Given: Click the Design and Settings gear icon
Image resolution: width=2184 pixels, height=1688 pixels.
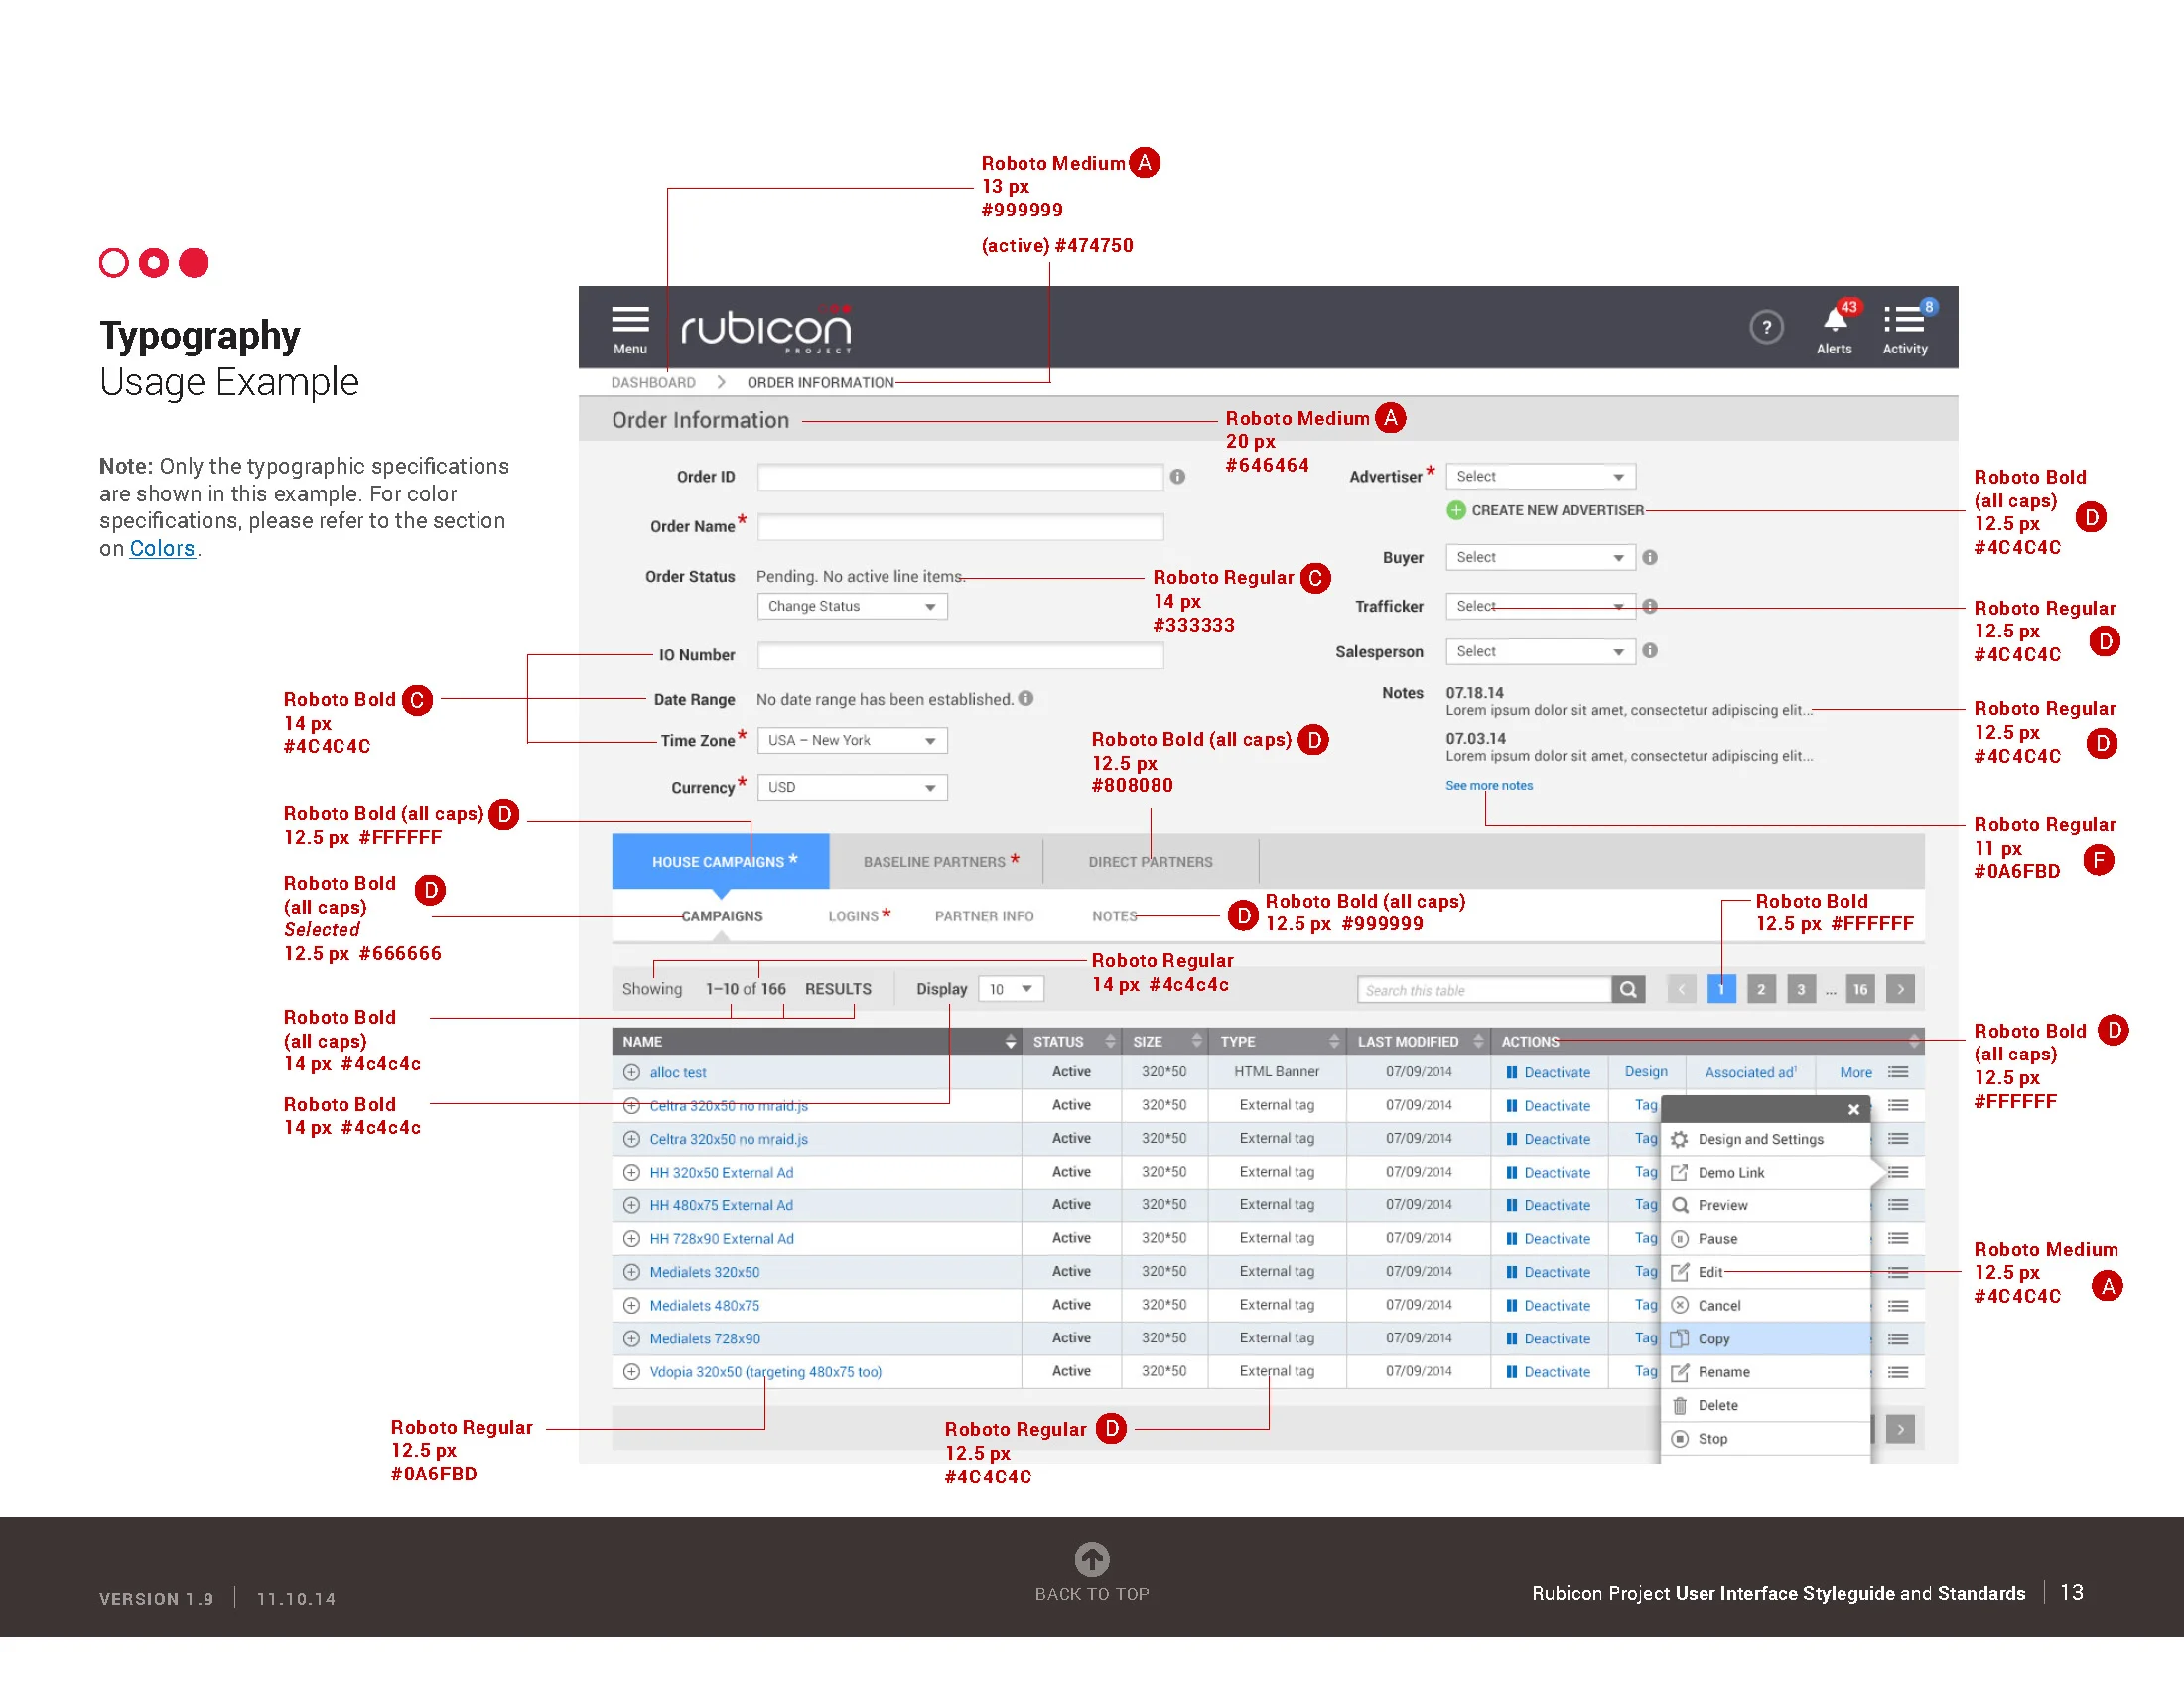Looking at the screenshot, I should point(1680,1140).
